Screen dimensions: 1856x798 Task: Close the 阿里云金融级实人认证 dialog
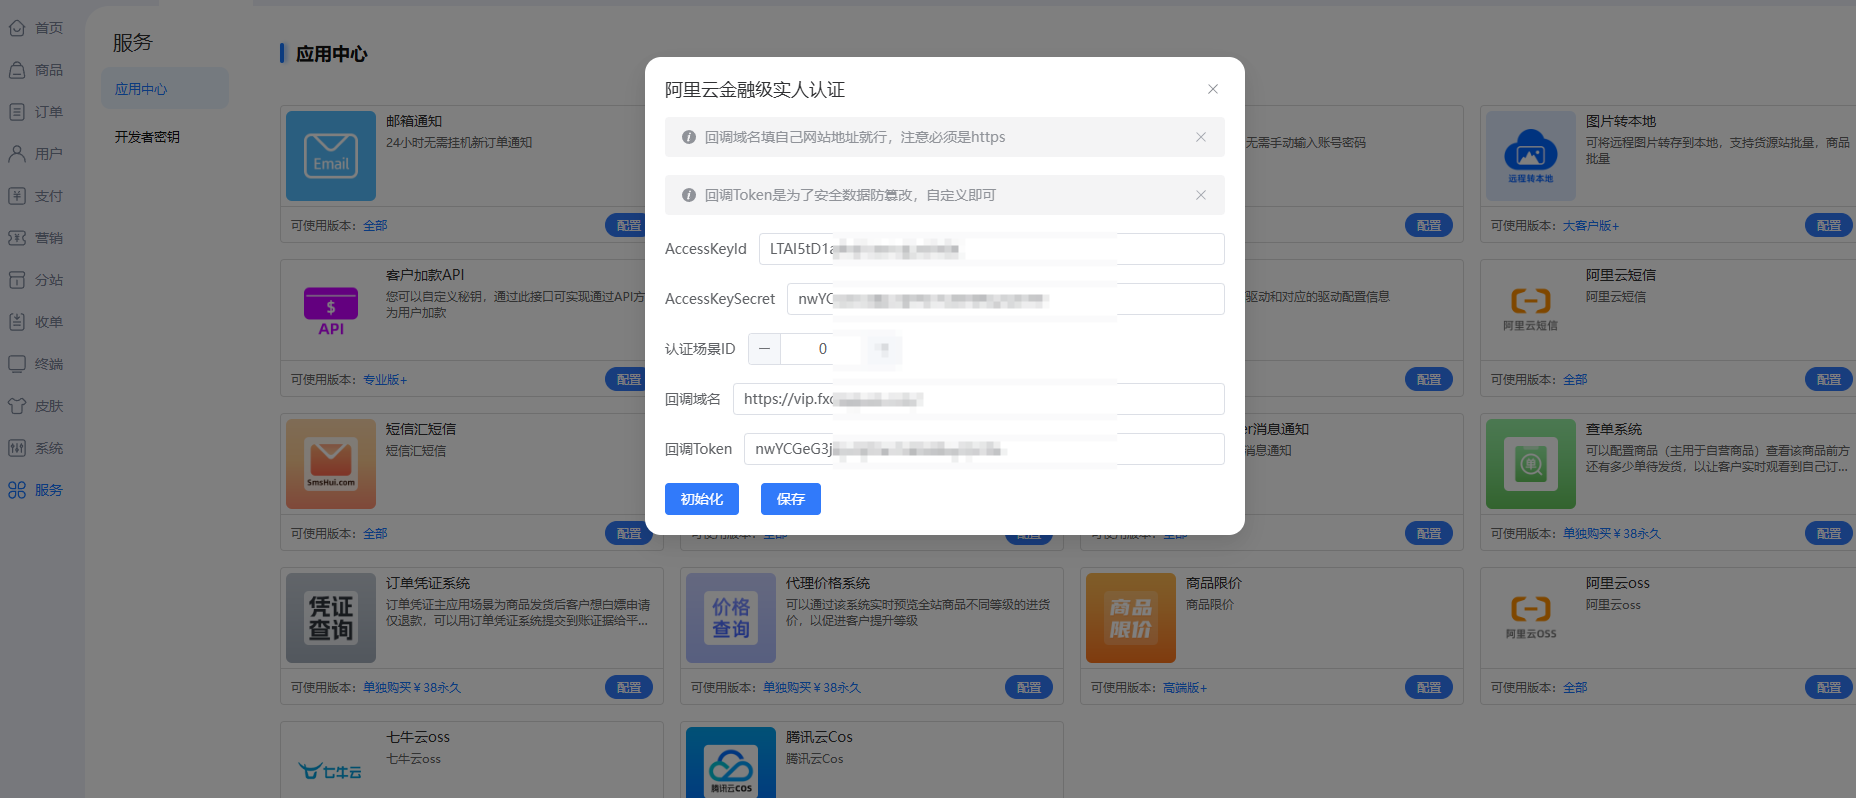[x=1212, y=89]
